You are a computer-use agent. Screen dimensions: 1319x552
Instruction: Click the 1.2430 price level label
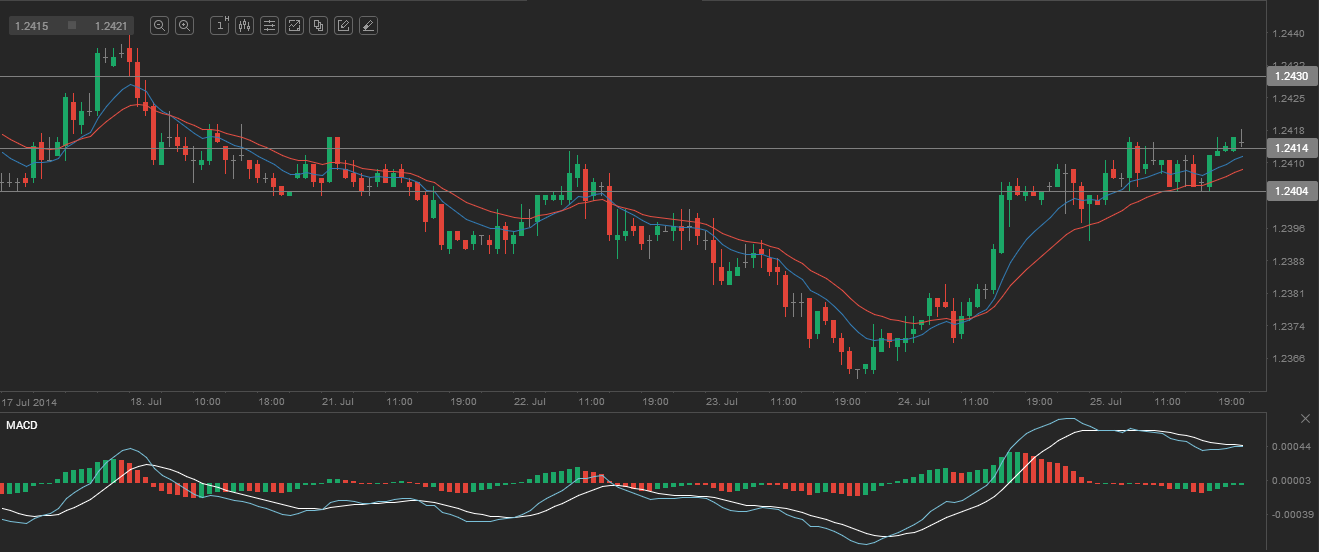tap(1291, 76)
